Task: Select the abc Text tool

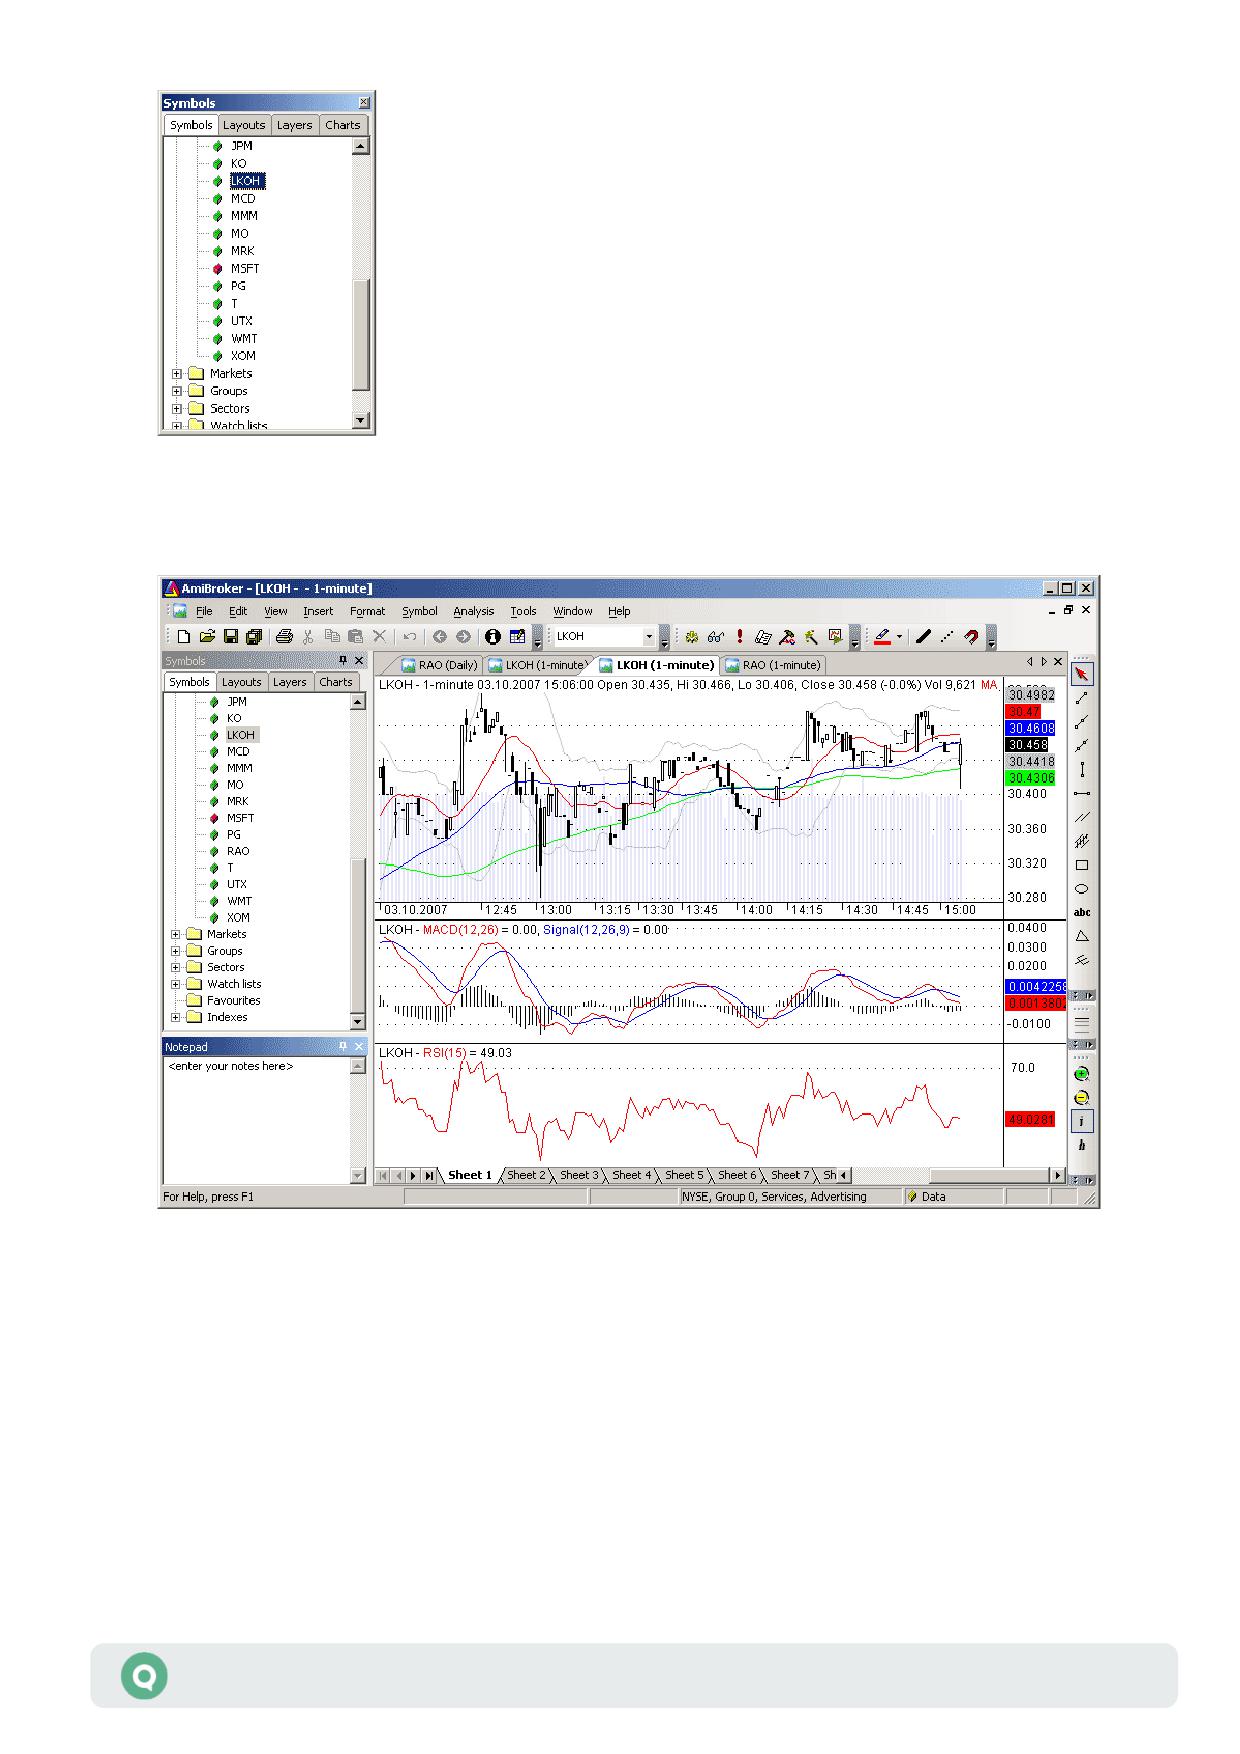Action: point(1082,912)
